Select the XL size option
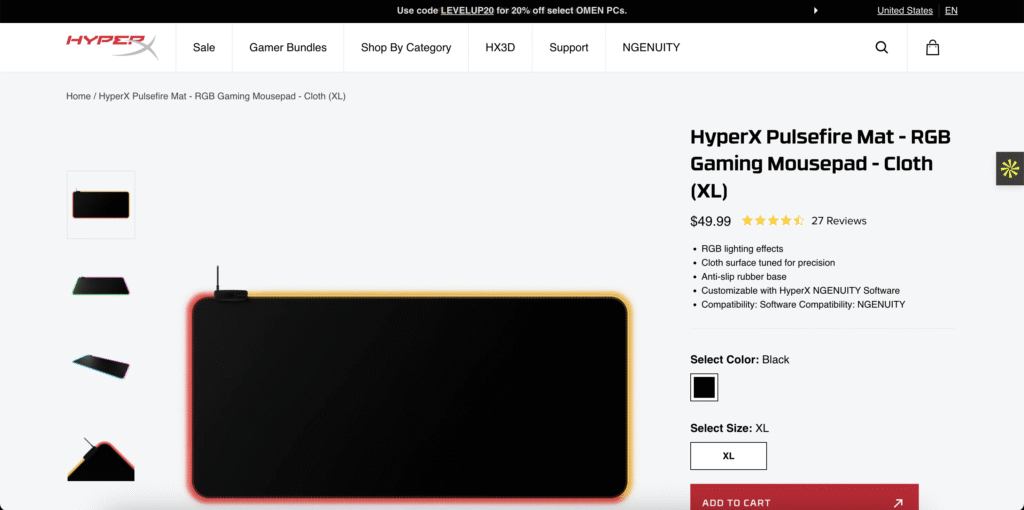1024x510 pixels. (x=728, y=456)
